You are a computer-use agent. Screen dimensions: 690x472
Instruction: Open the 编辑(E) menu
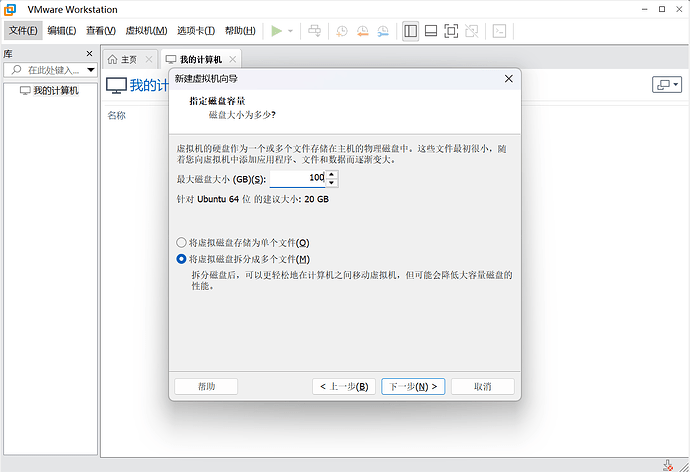(62, 30)
